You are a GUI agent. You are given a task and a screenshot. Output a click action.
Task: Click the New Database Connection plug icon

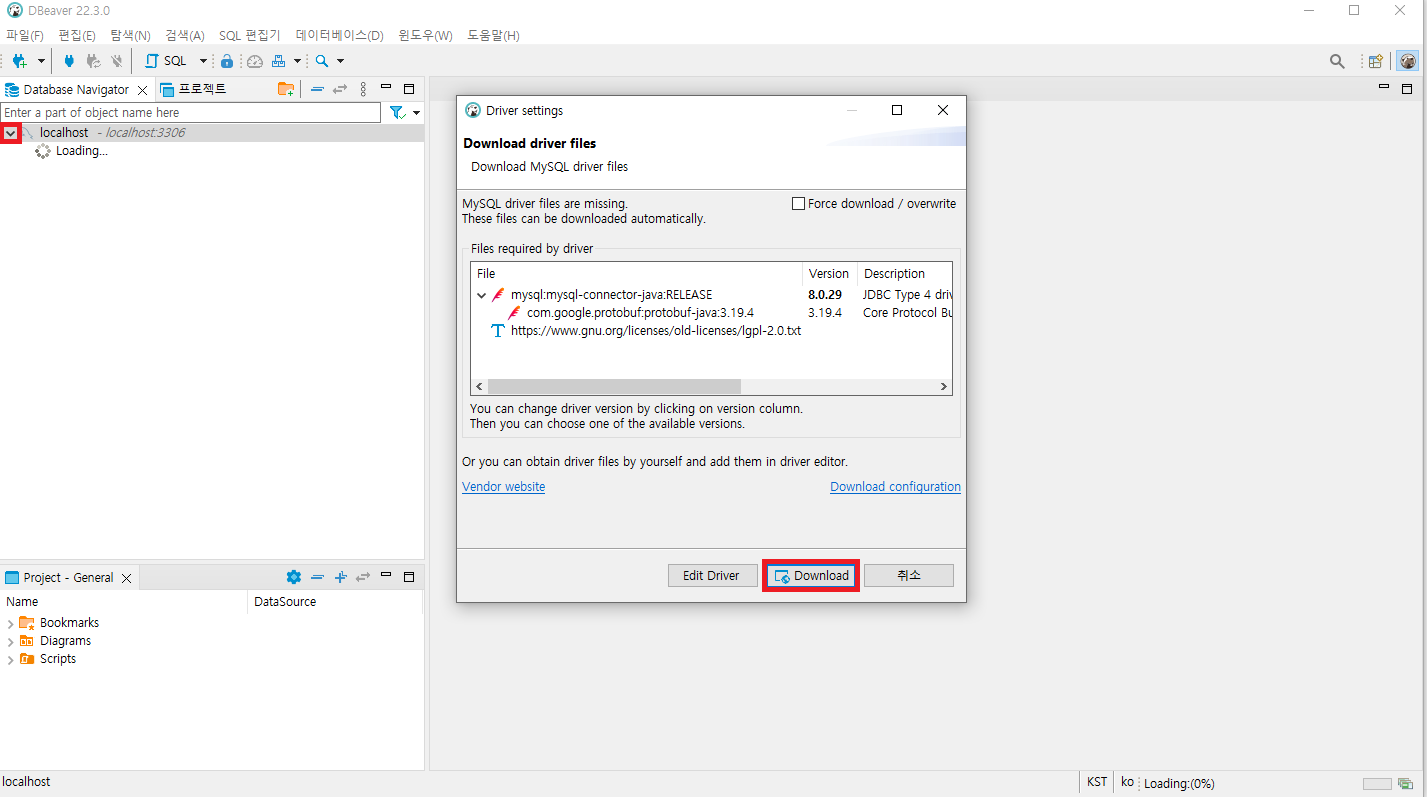19,61
